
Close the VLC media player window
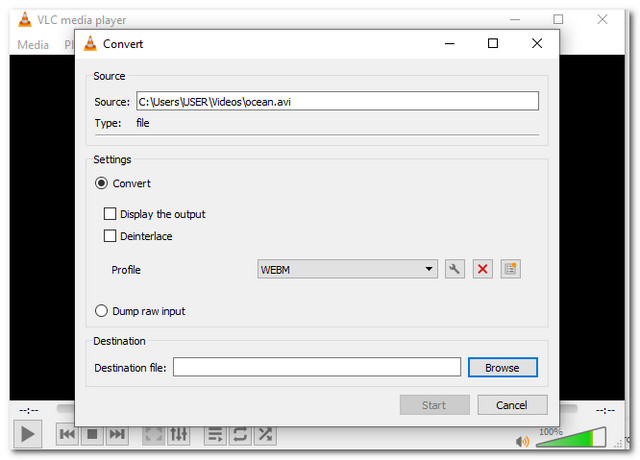pyautogui.click(x=602, y=19)
